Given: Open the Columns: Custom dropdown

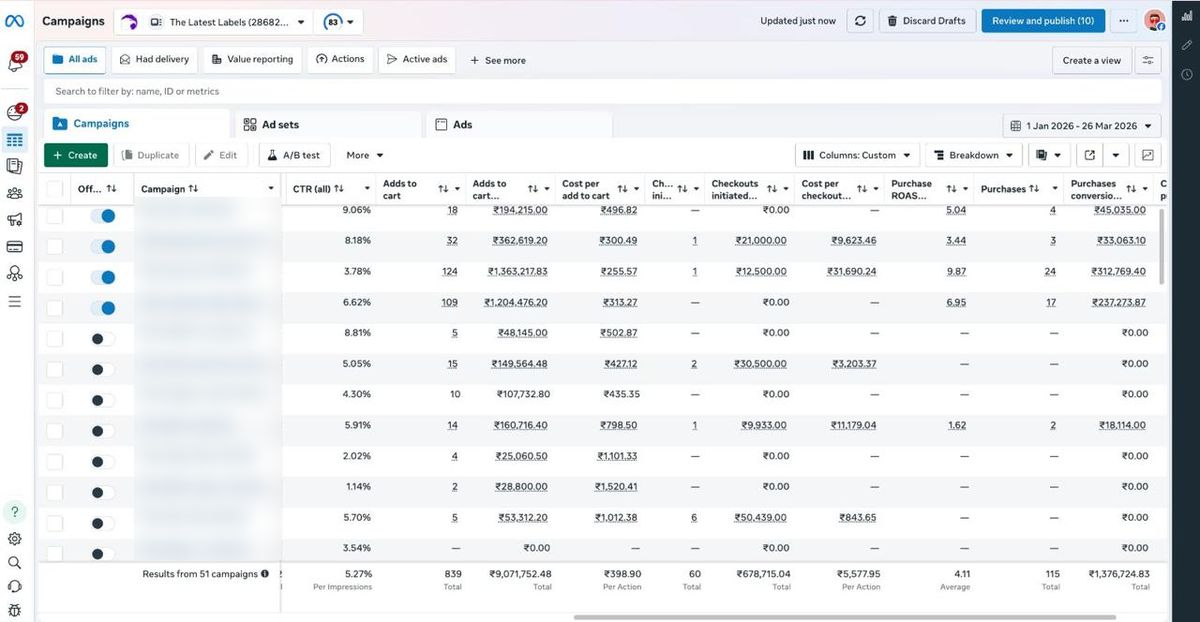Looking at the screenshot, I should 857,155.
